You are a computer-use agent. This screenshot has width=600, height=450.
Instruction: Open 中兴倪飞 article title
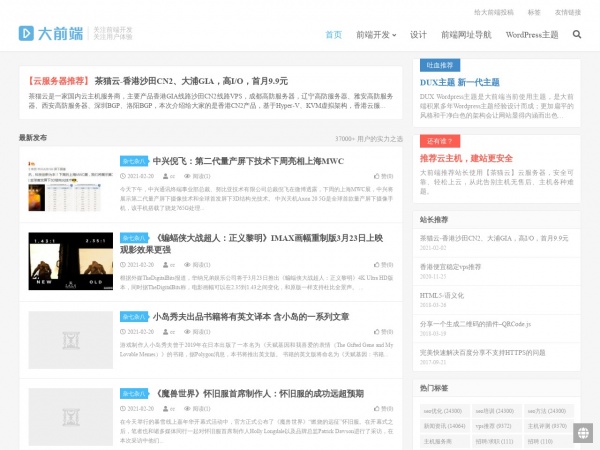tap(248, 161)
